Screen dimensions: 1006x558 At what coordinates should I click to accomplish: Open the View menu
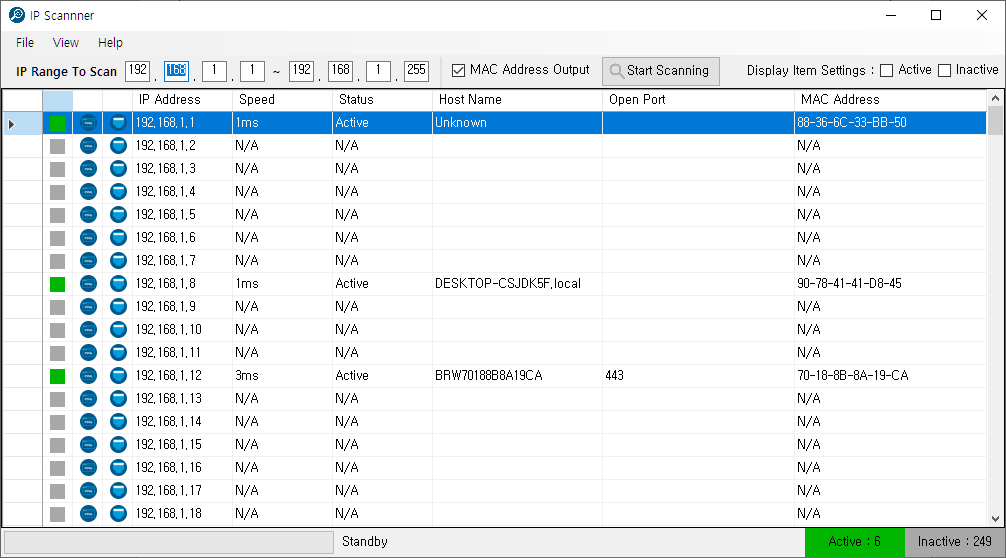click(65, 43)
